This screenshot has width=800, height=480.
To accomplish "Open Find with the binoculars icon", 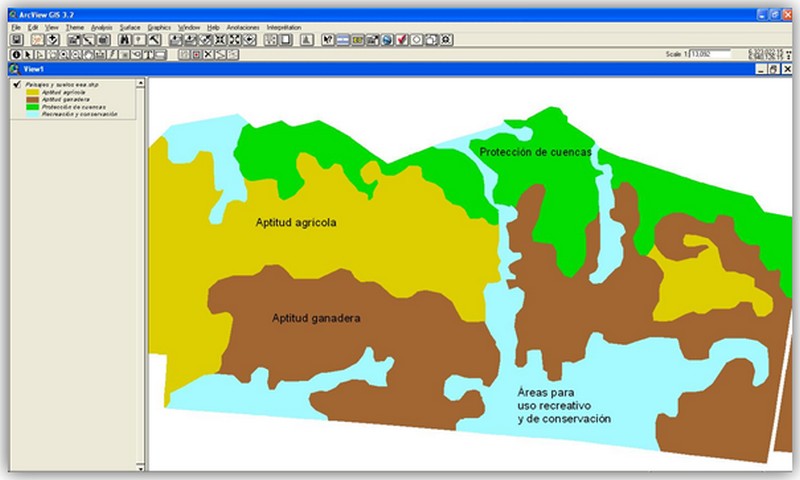I will pyautogui.click(x=125, y=39).
